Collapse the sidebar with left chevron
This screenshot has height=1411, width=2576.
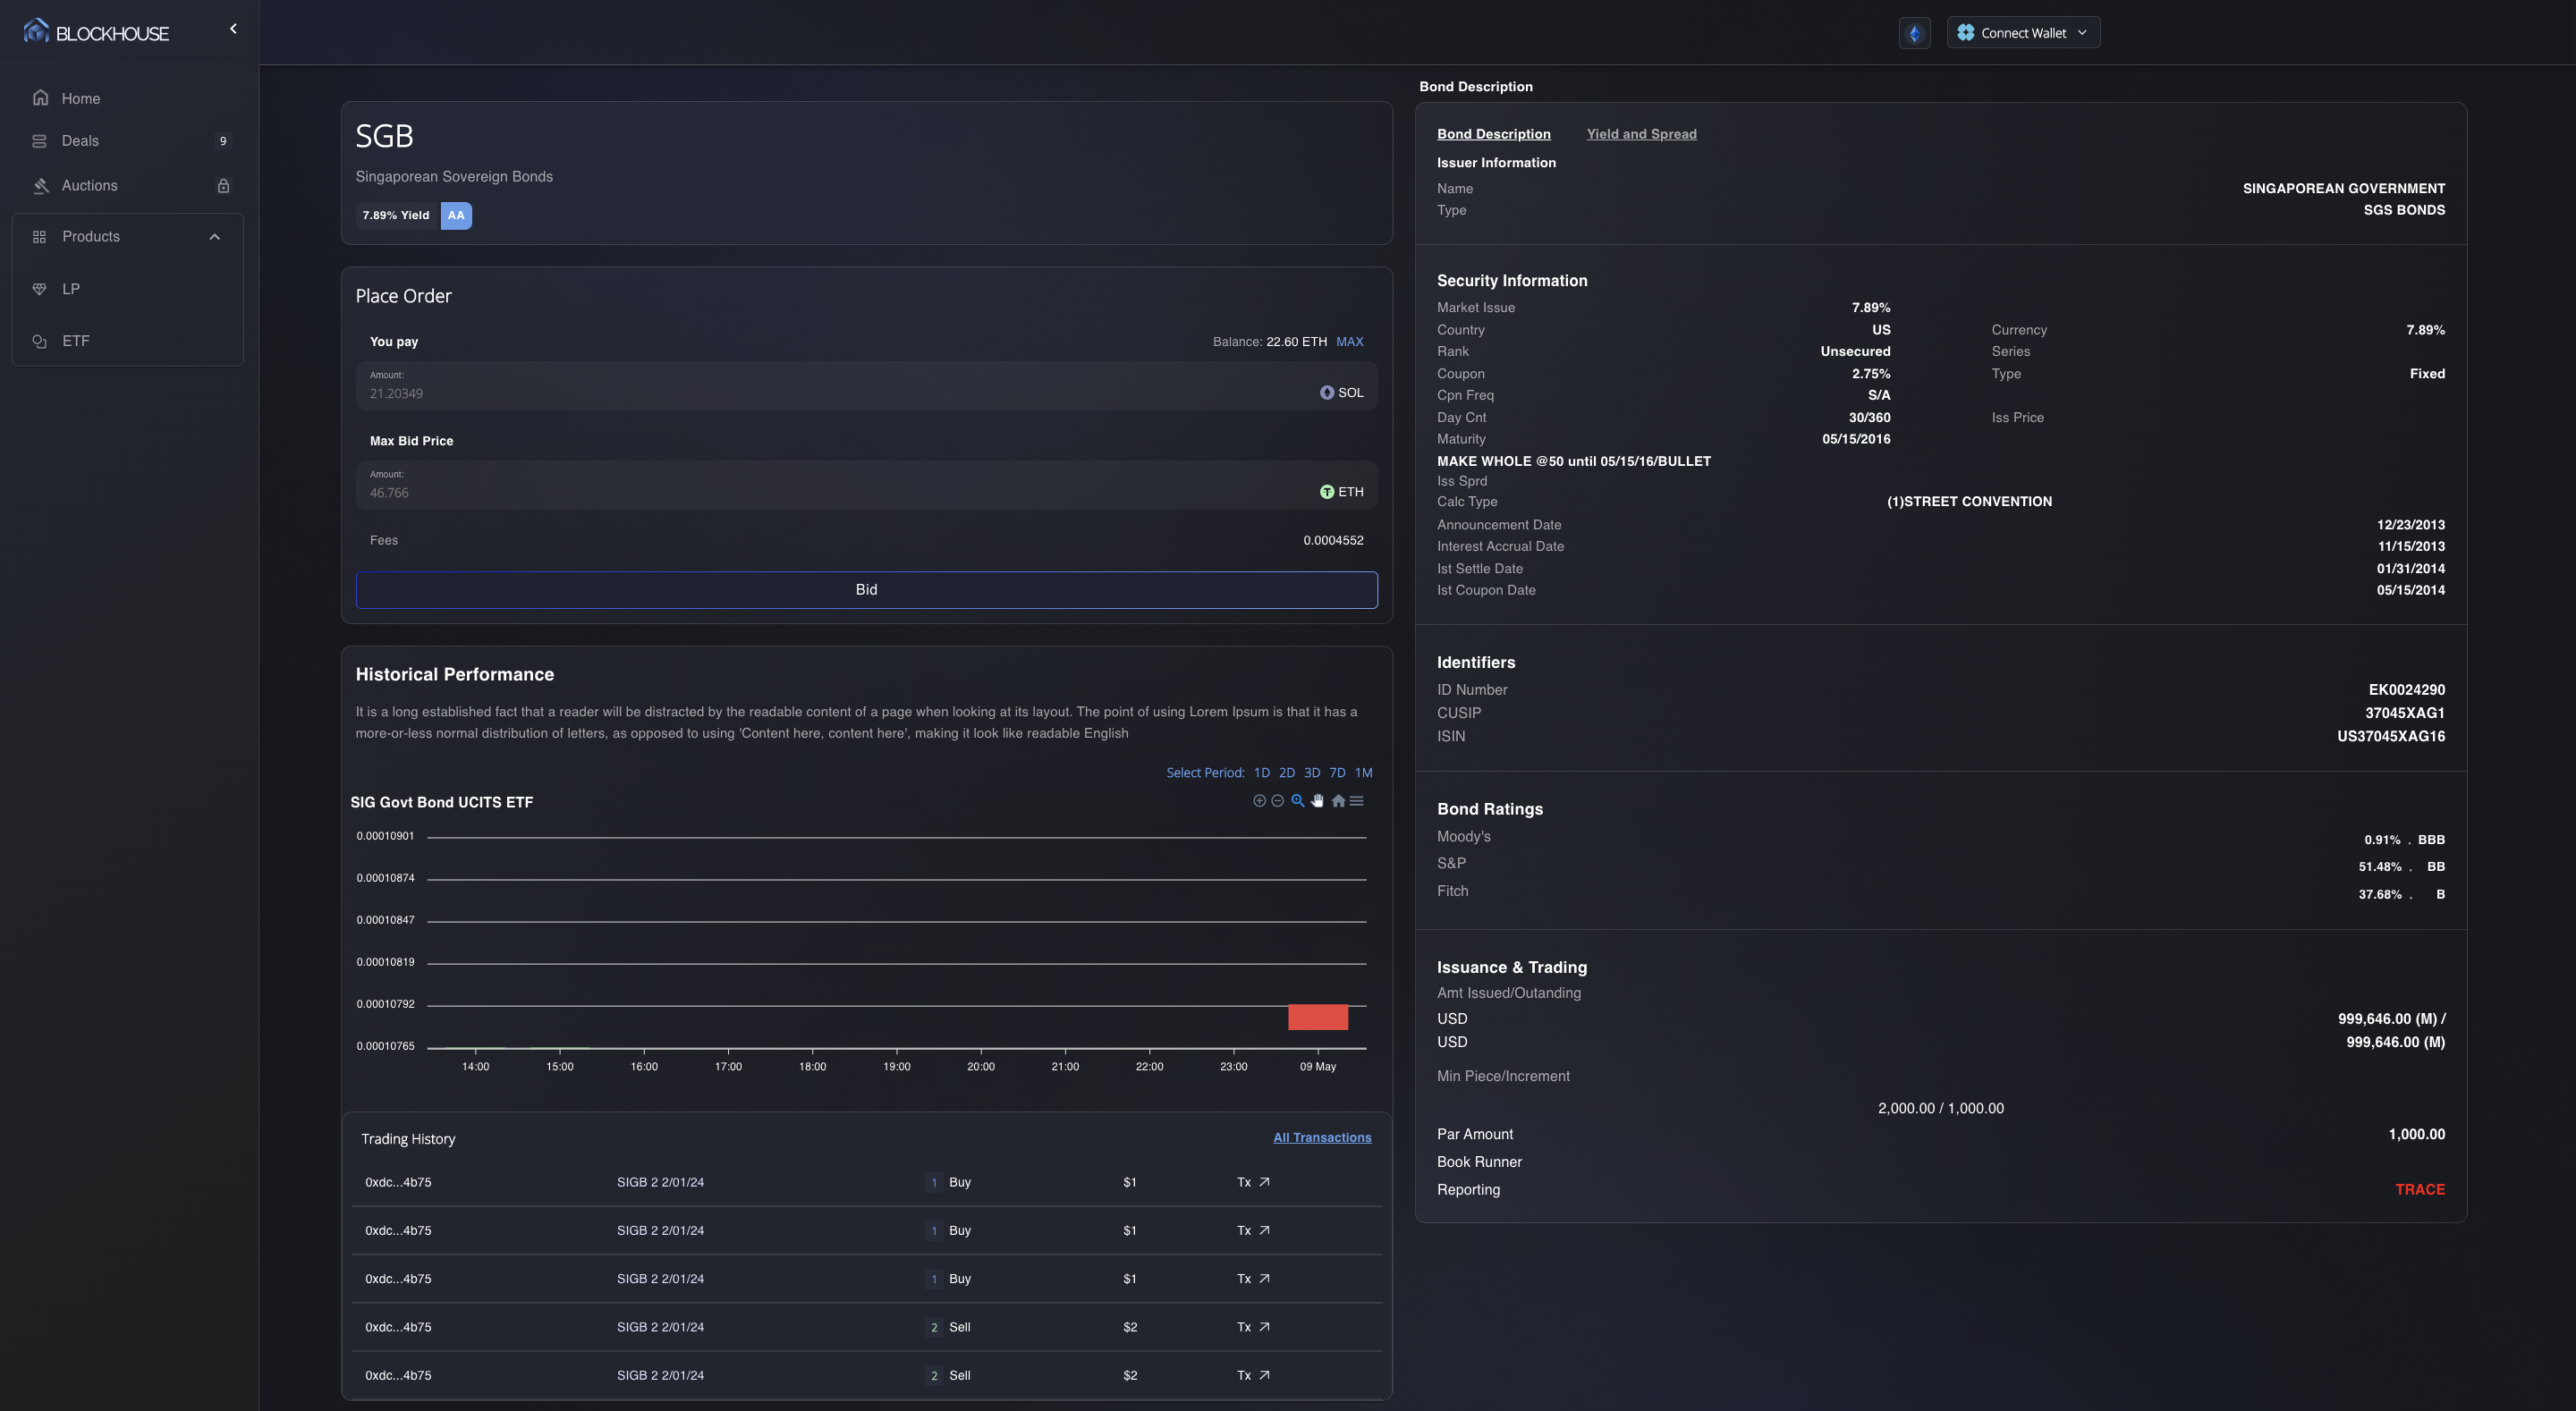(233, 29)
